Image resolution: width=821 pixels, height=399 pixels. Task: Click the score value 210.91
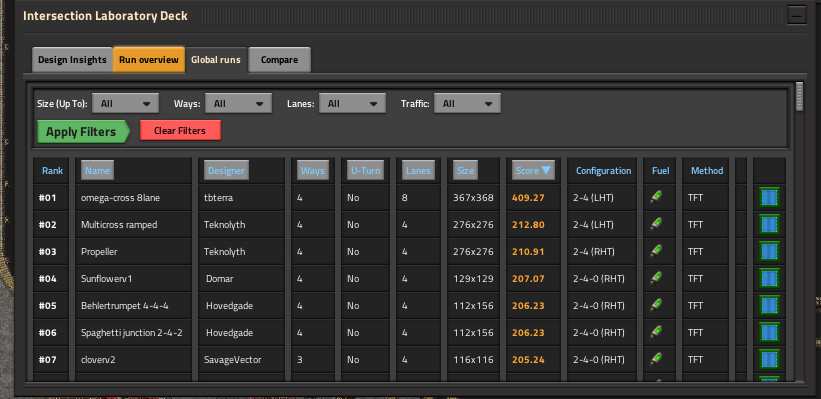click(528, 252)
